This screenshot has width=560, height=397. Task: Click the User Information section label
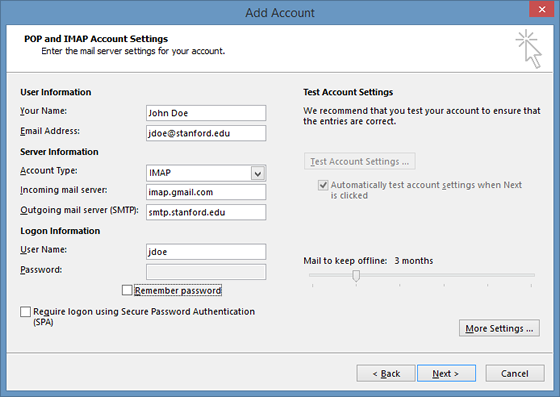pos(55,92)
